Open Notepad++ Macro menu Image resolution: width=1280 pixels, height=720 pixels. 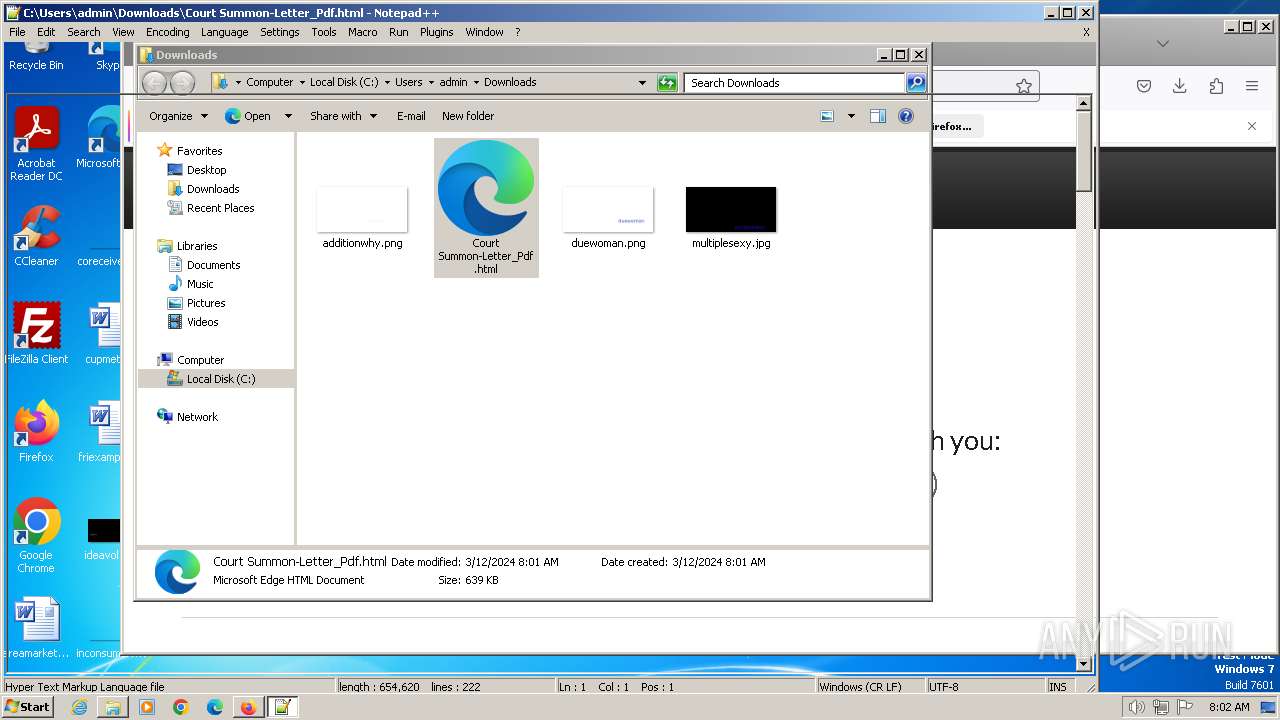coord(362,32)
